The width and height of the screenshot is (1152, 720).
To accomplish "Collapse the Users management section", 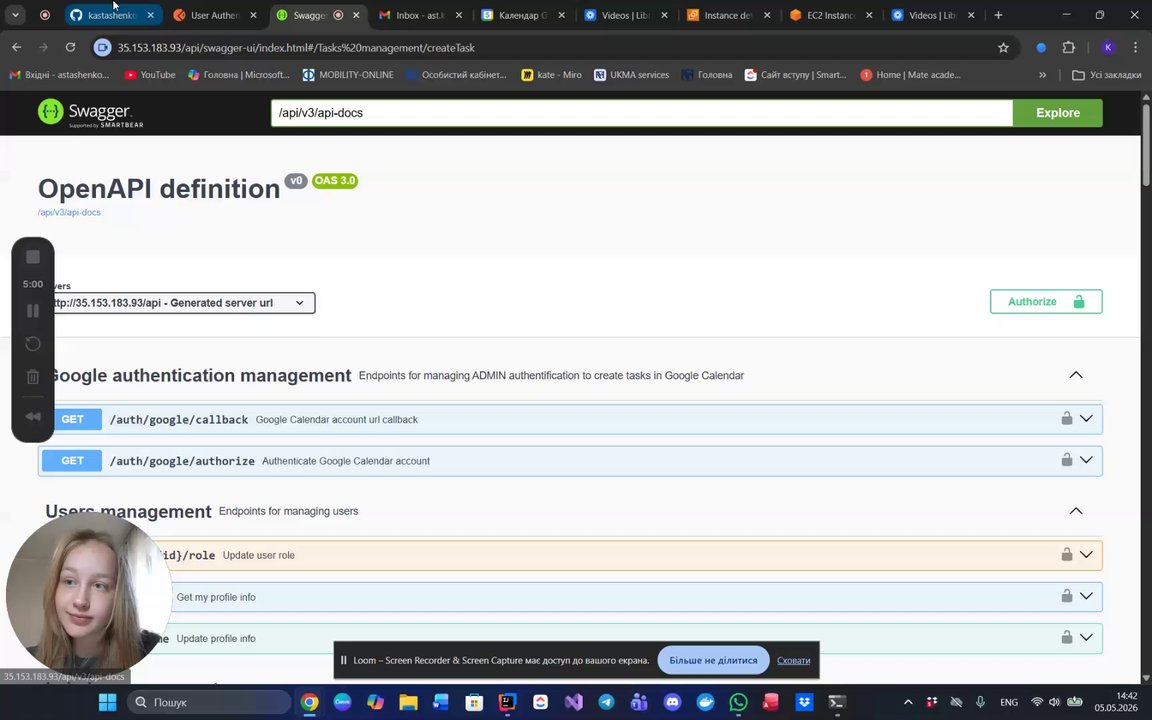I will pos(1076,511).
